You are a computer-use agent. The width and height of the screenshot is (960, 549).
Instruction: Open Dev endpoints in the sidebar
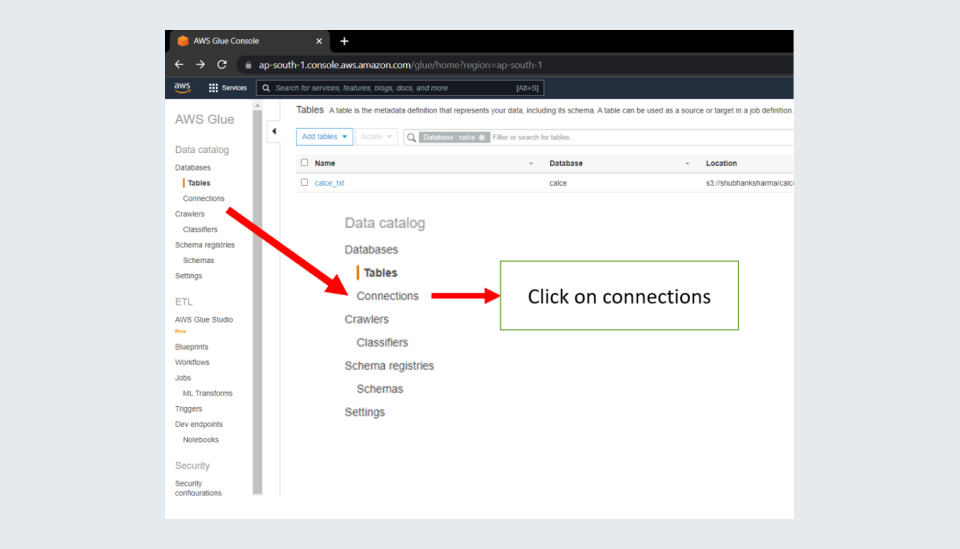pos(199,424)
